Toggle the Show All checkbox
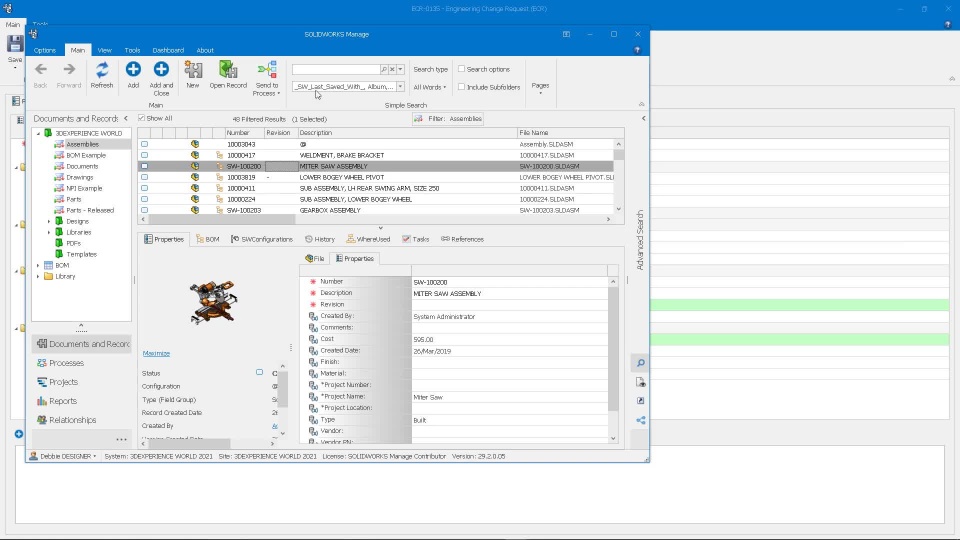The image size is (960, 540). coord(141,118)
